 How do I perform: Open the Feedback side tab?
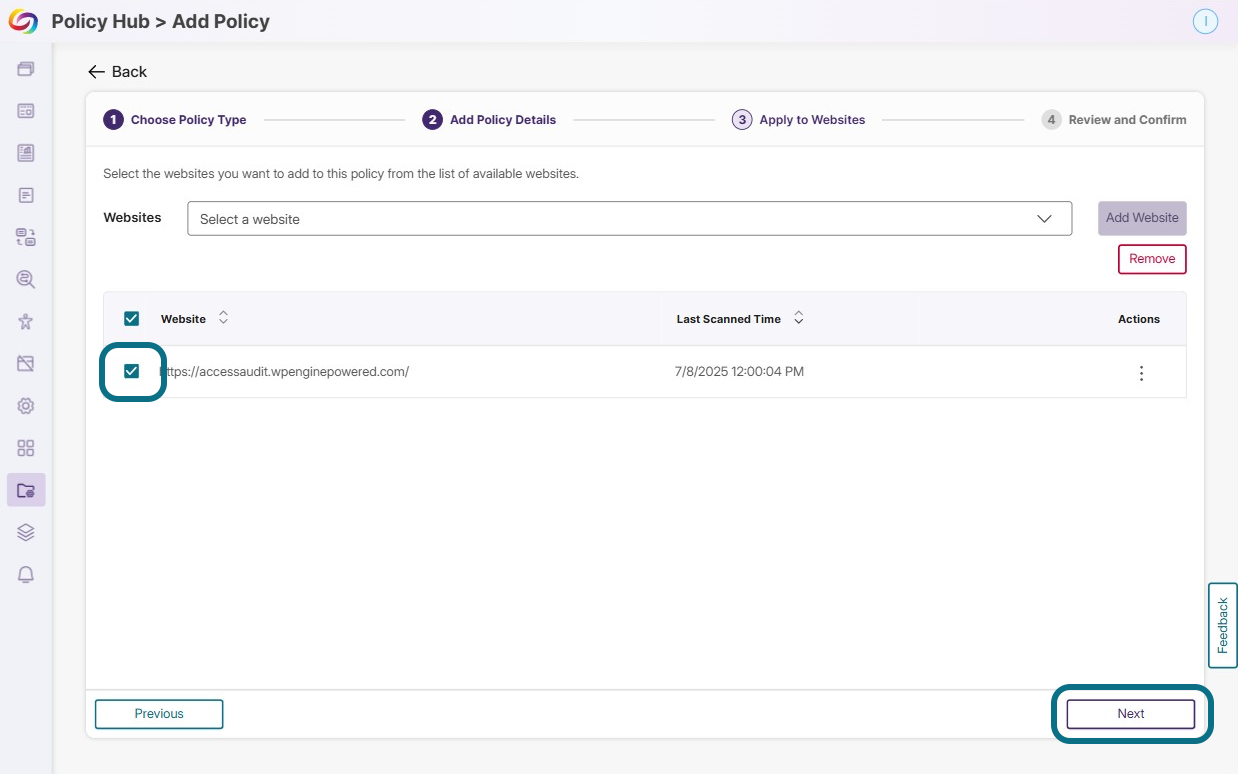pyautogui.click(x=1222, y=625)
